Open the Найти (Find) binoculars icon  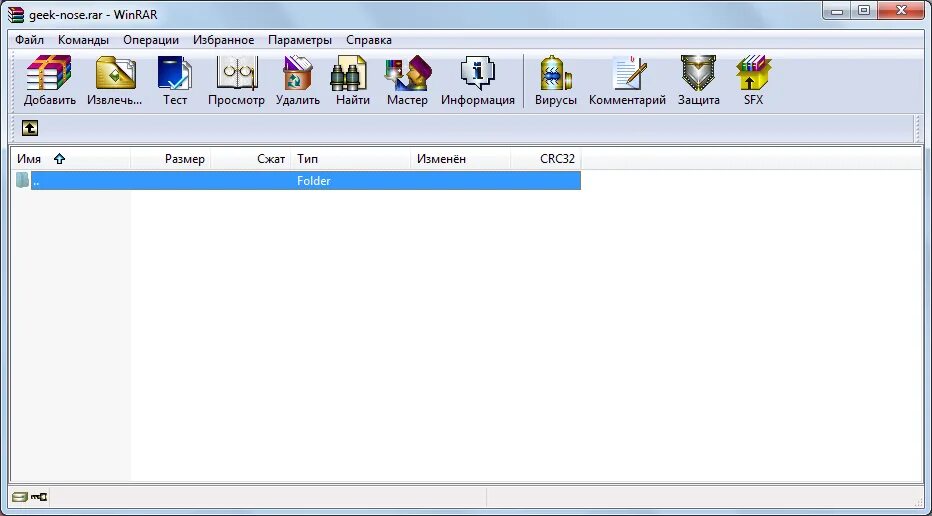(349, 73)
